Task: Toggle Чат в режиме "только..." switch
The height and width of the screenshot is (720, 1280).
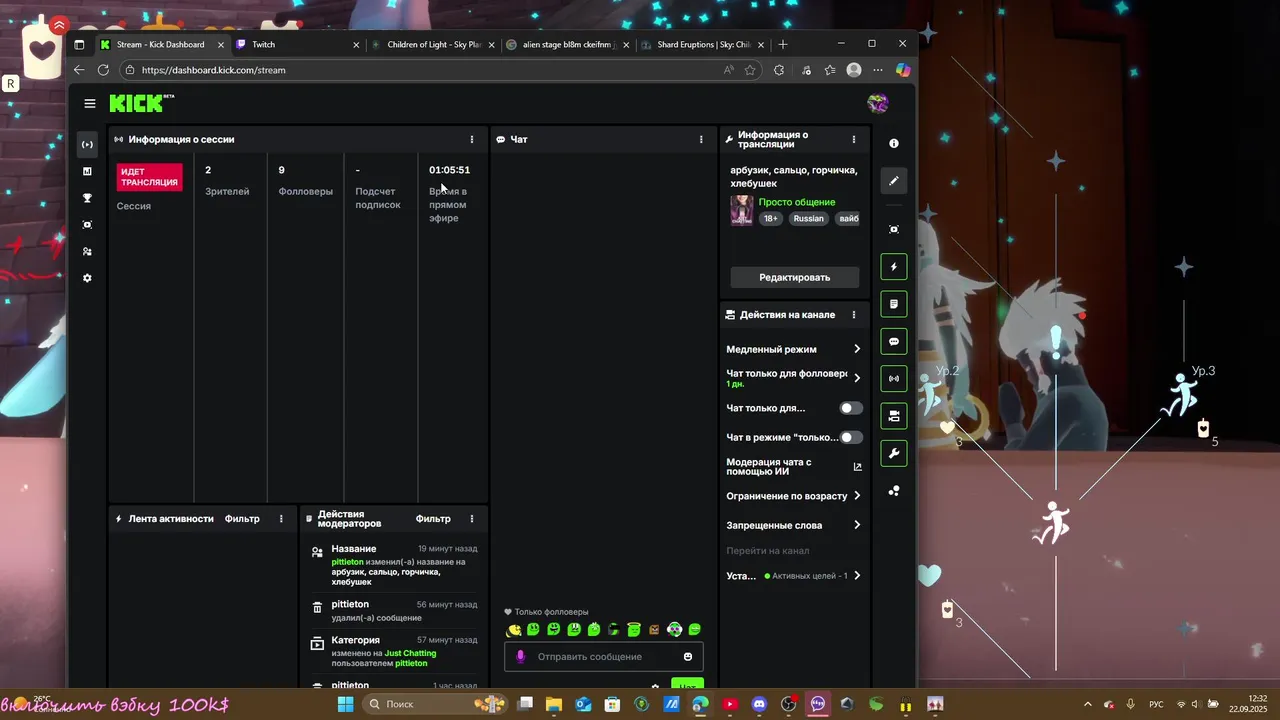Action: click(x=851, y=437)
